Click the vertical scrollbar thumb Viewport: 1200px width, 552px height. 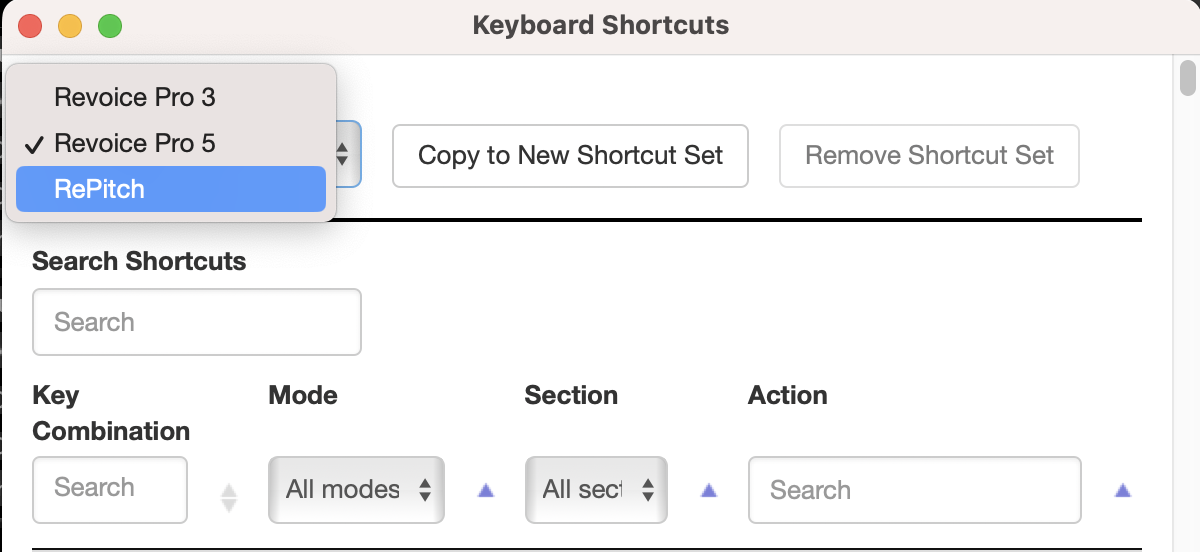pos(1188,76)
